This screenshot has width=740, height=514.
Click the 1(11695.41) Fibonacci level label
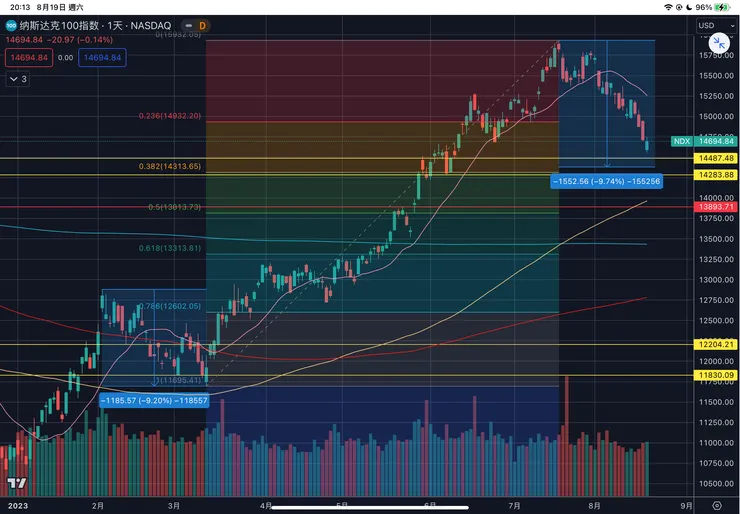coord(178,380)
